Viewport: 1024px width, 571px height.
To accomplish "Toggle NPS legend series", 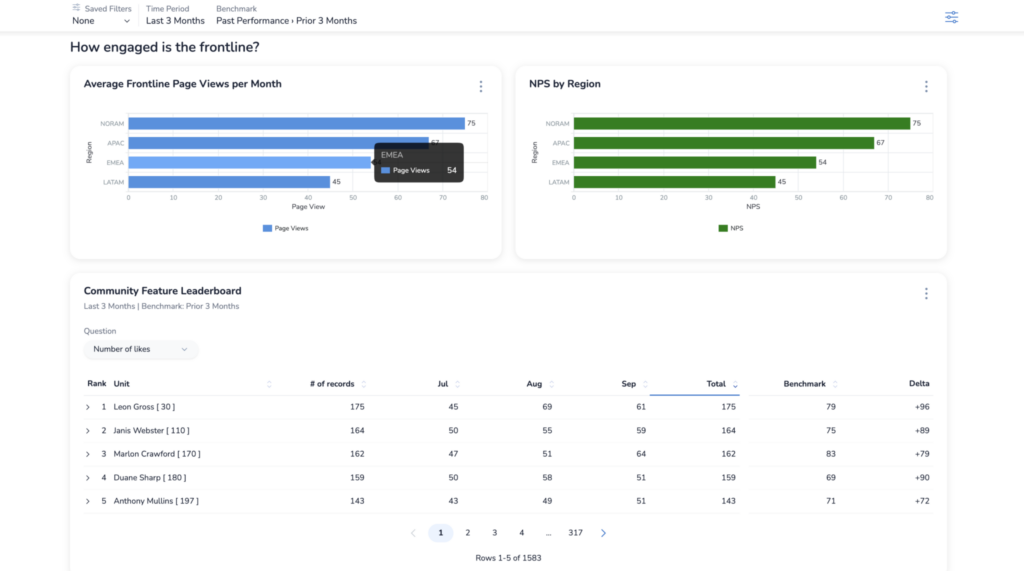I will coord(730,228).
